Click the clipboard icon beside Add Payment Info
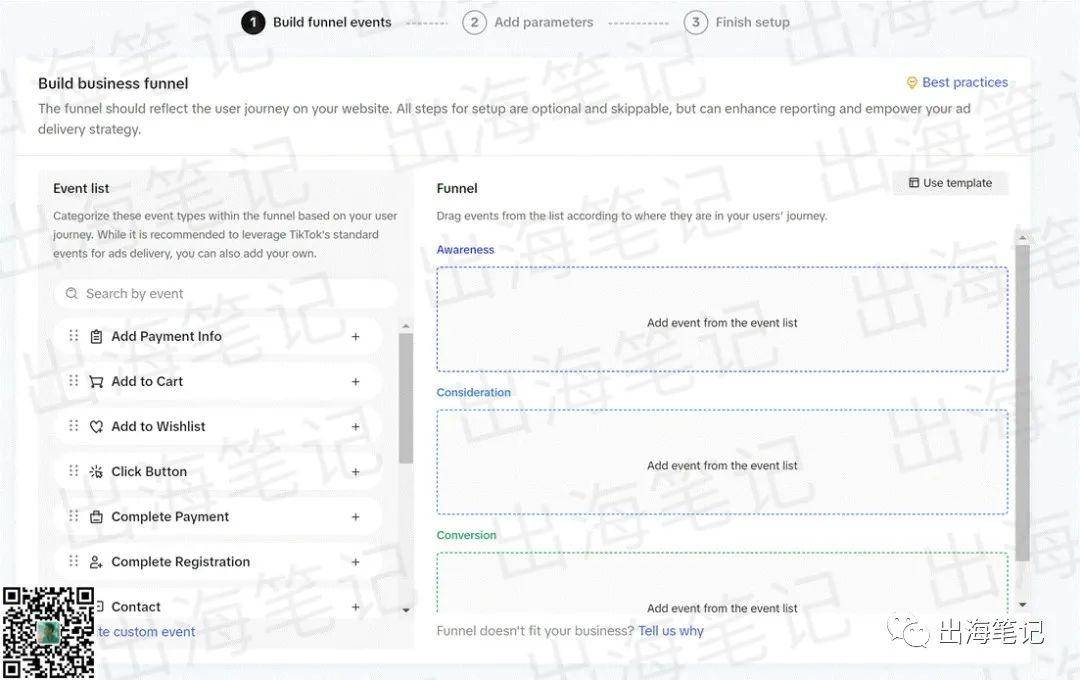The height and width of the screenshot is (680, 1080). point(96,337)
